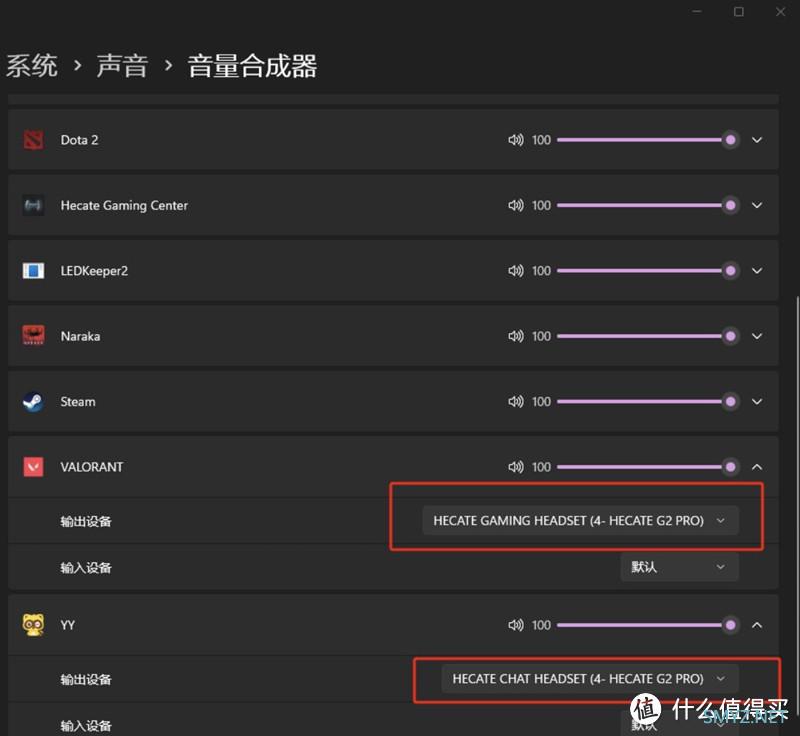The image size is (800, 736).
Task: Click 输入设备 label under VALORANT
Action: (86, 568)
